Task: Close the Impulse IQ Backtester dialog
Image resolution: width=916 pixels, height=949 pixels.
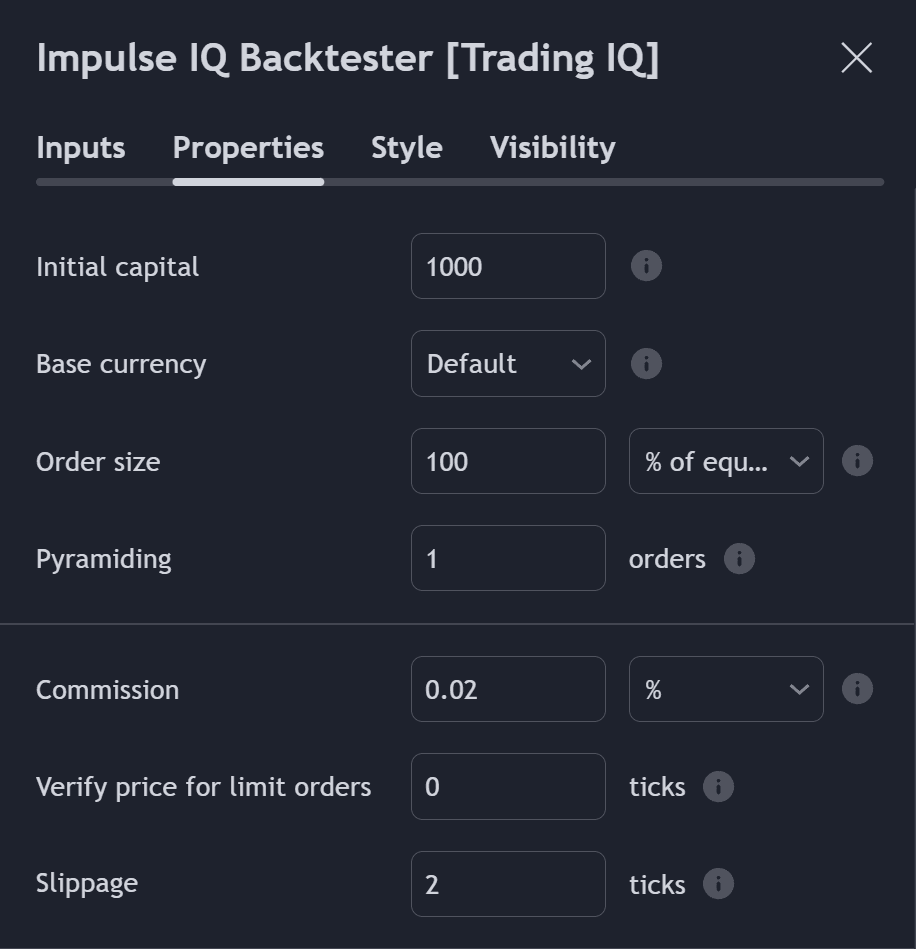Action: pyautogui.click(x=856, y=58)
